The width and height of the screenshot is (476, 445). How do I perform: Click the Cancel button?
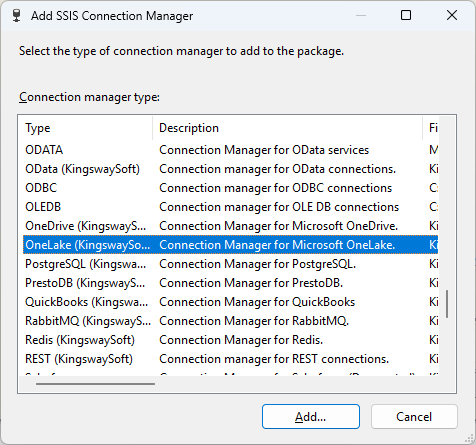[x=414, y=417]
